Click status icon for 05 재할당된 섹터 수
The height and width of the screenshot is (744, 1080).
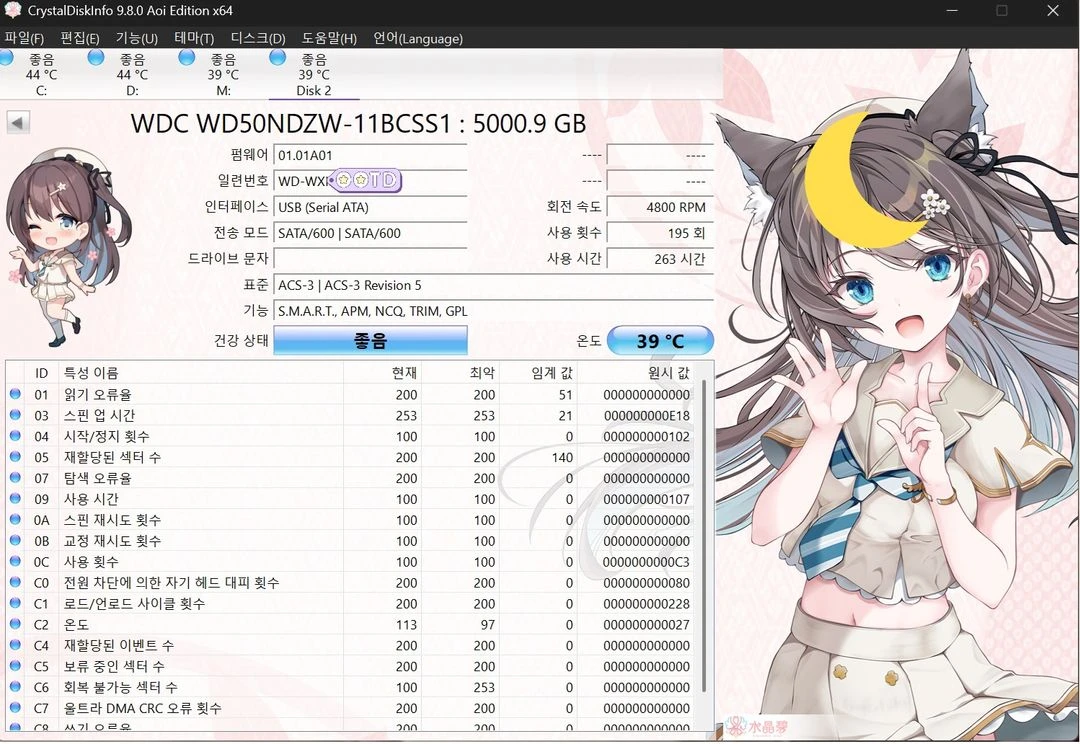tap(15, 456)
